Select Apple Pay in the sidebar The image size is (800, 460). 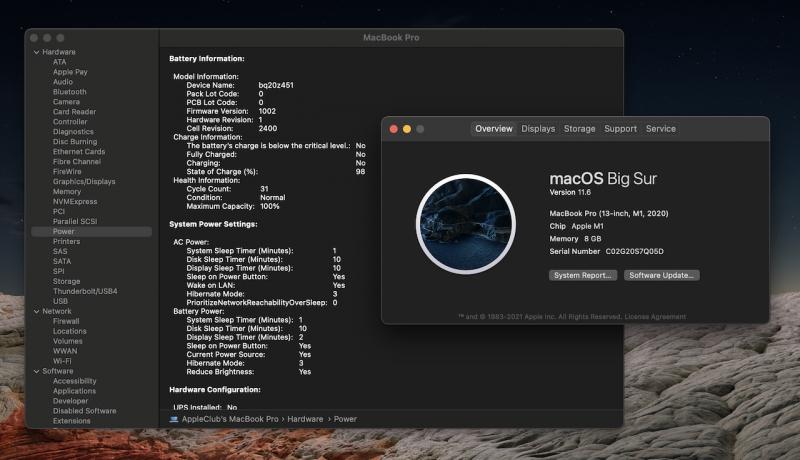[70, 72]
